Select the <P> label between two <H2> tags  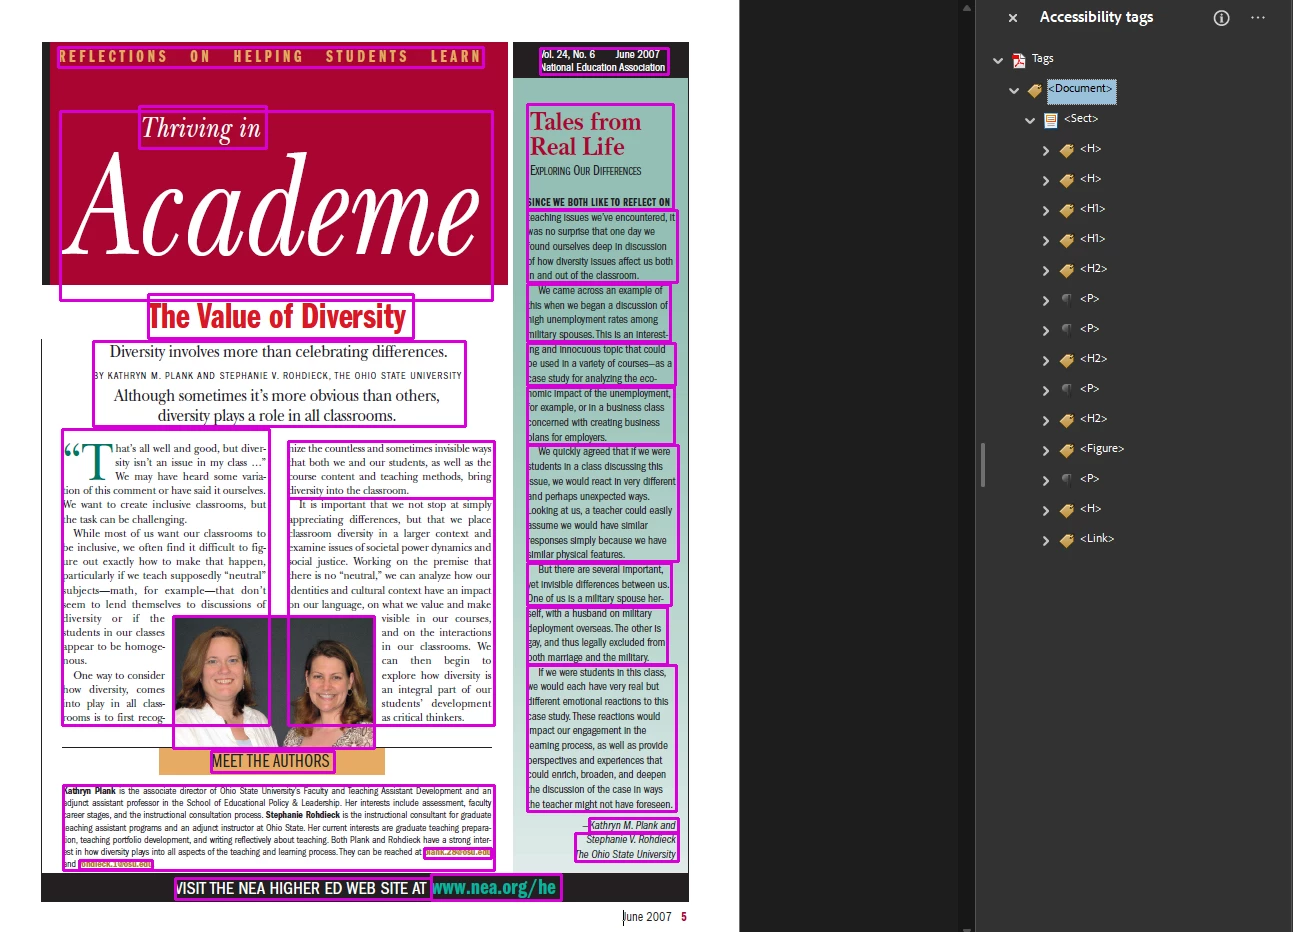[x=1090, y=389]
